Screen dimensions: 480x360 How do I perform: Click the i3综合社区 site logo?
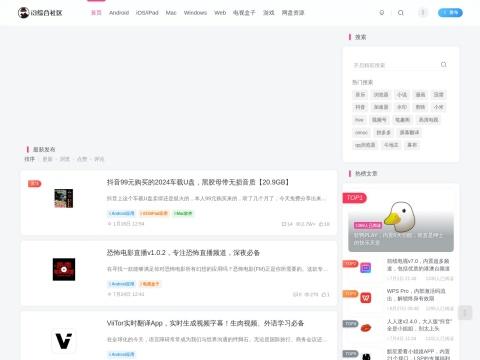click(40, 13)
